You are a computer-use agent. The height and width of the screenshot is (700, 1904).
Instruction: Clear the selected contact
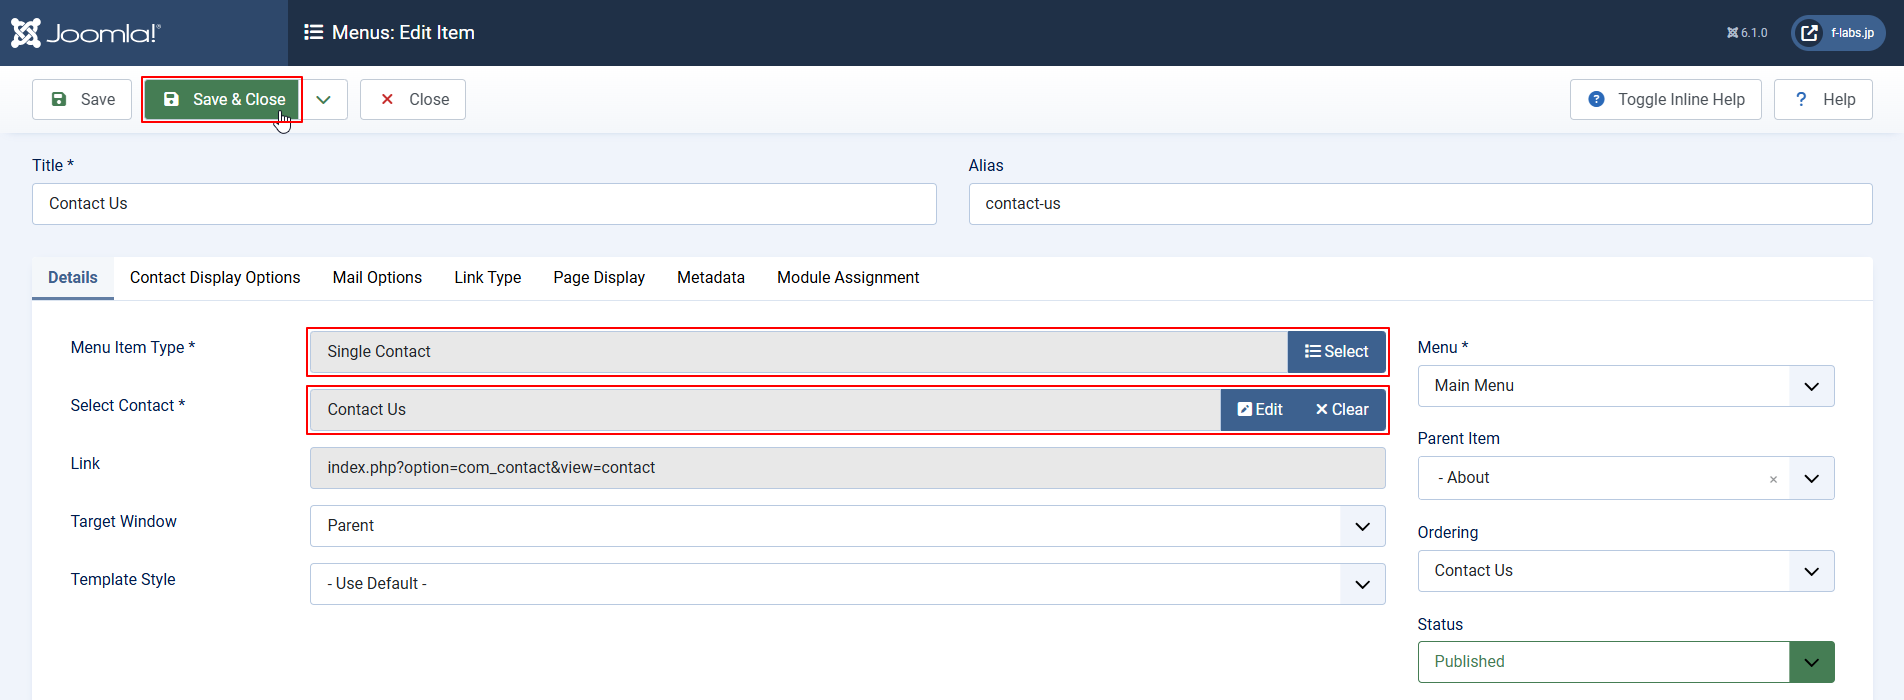1342,410
